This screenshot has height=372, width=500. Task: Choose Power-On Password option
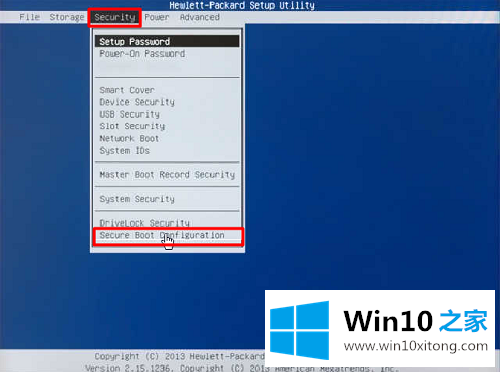[142, 54]
